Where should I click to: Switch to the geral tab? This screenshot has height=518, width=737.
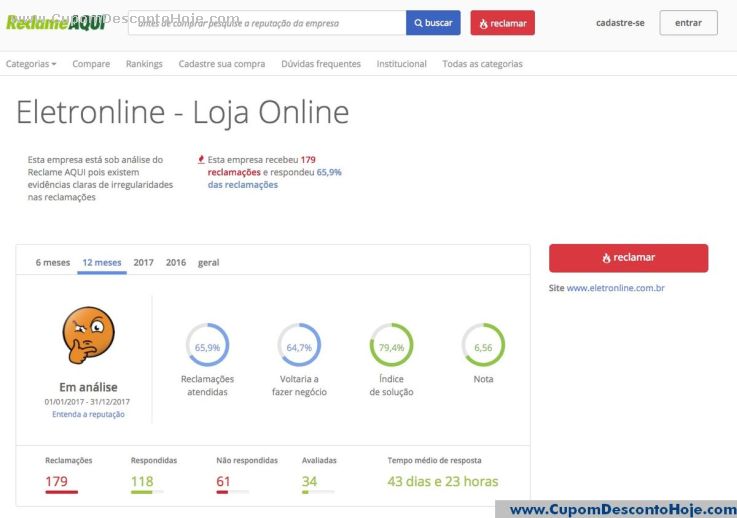pos(208,262)
